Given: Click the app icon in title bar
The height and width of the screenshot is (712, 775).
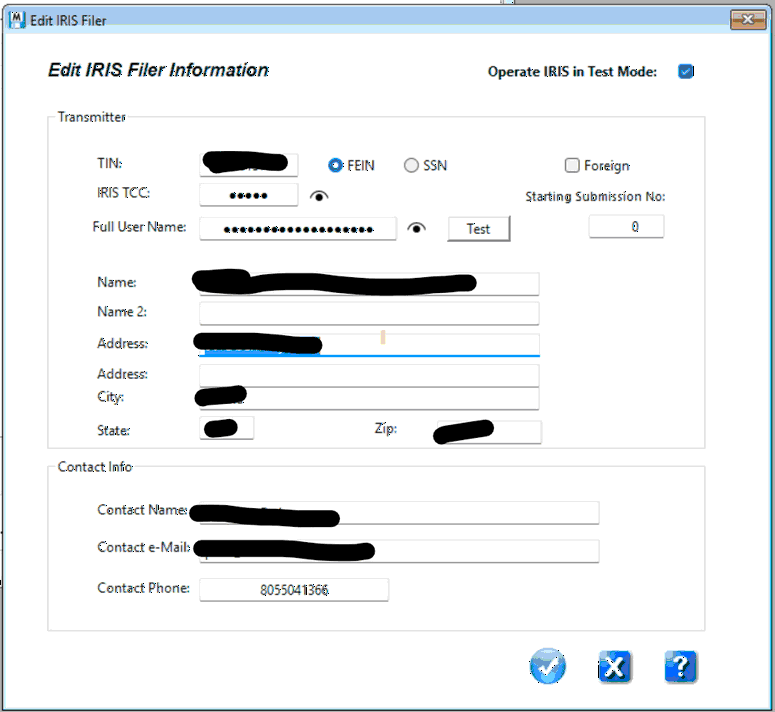Looking at the screenshot, I should (16, 19).
